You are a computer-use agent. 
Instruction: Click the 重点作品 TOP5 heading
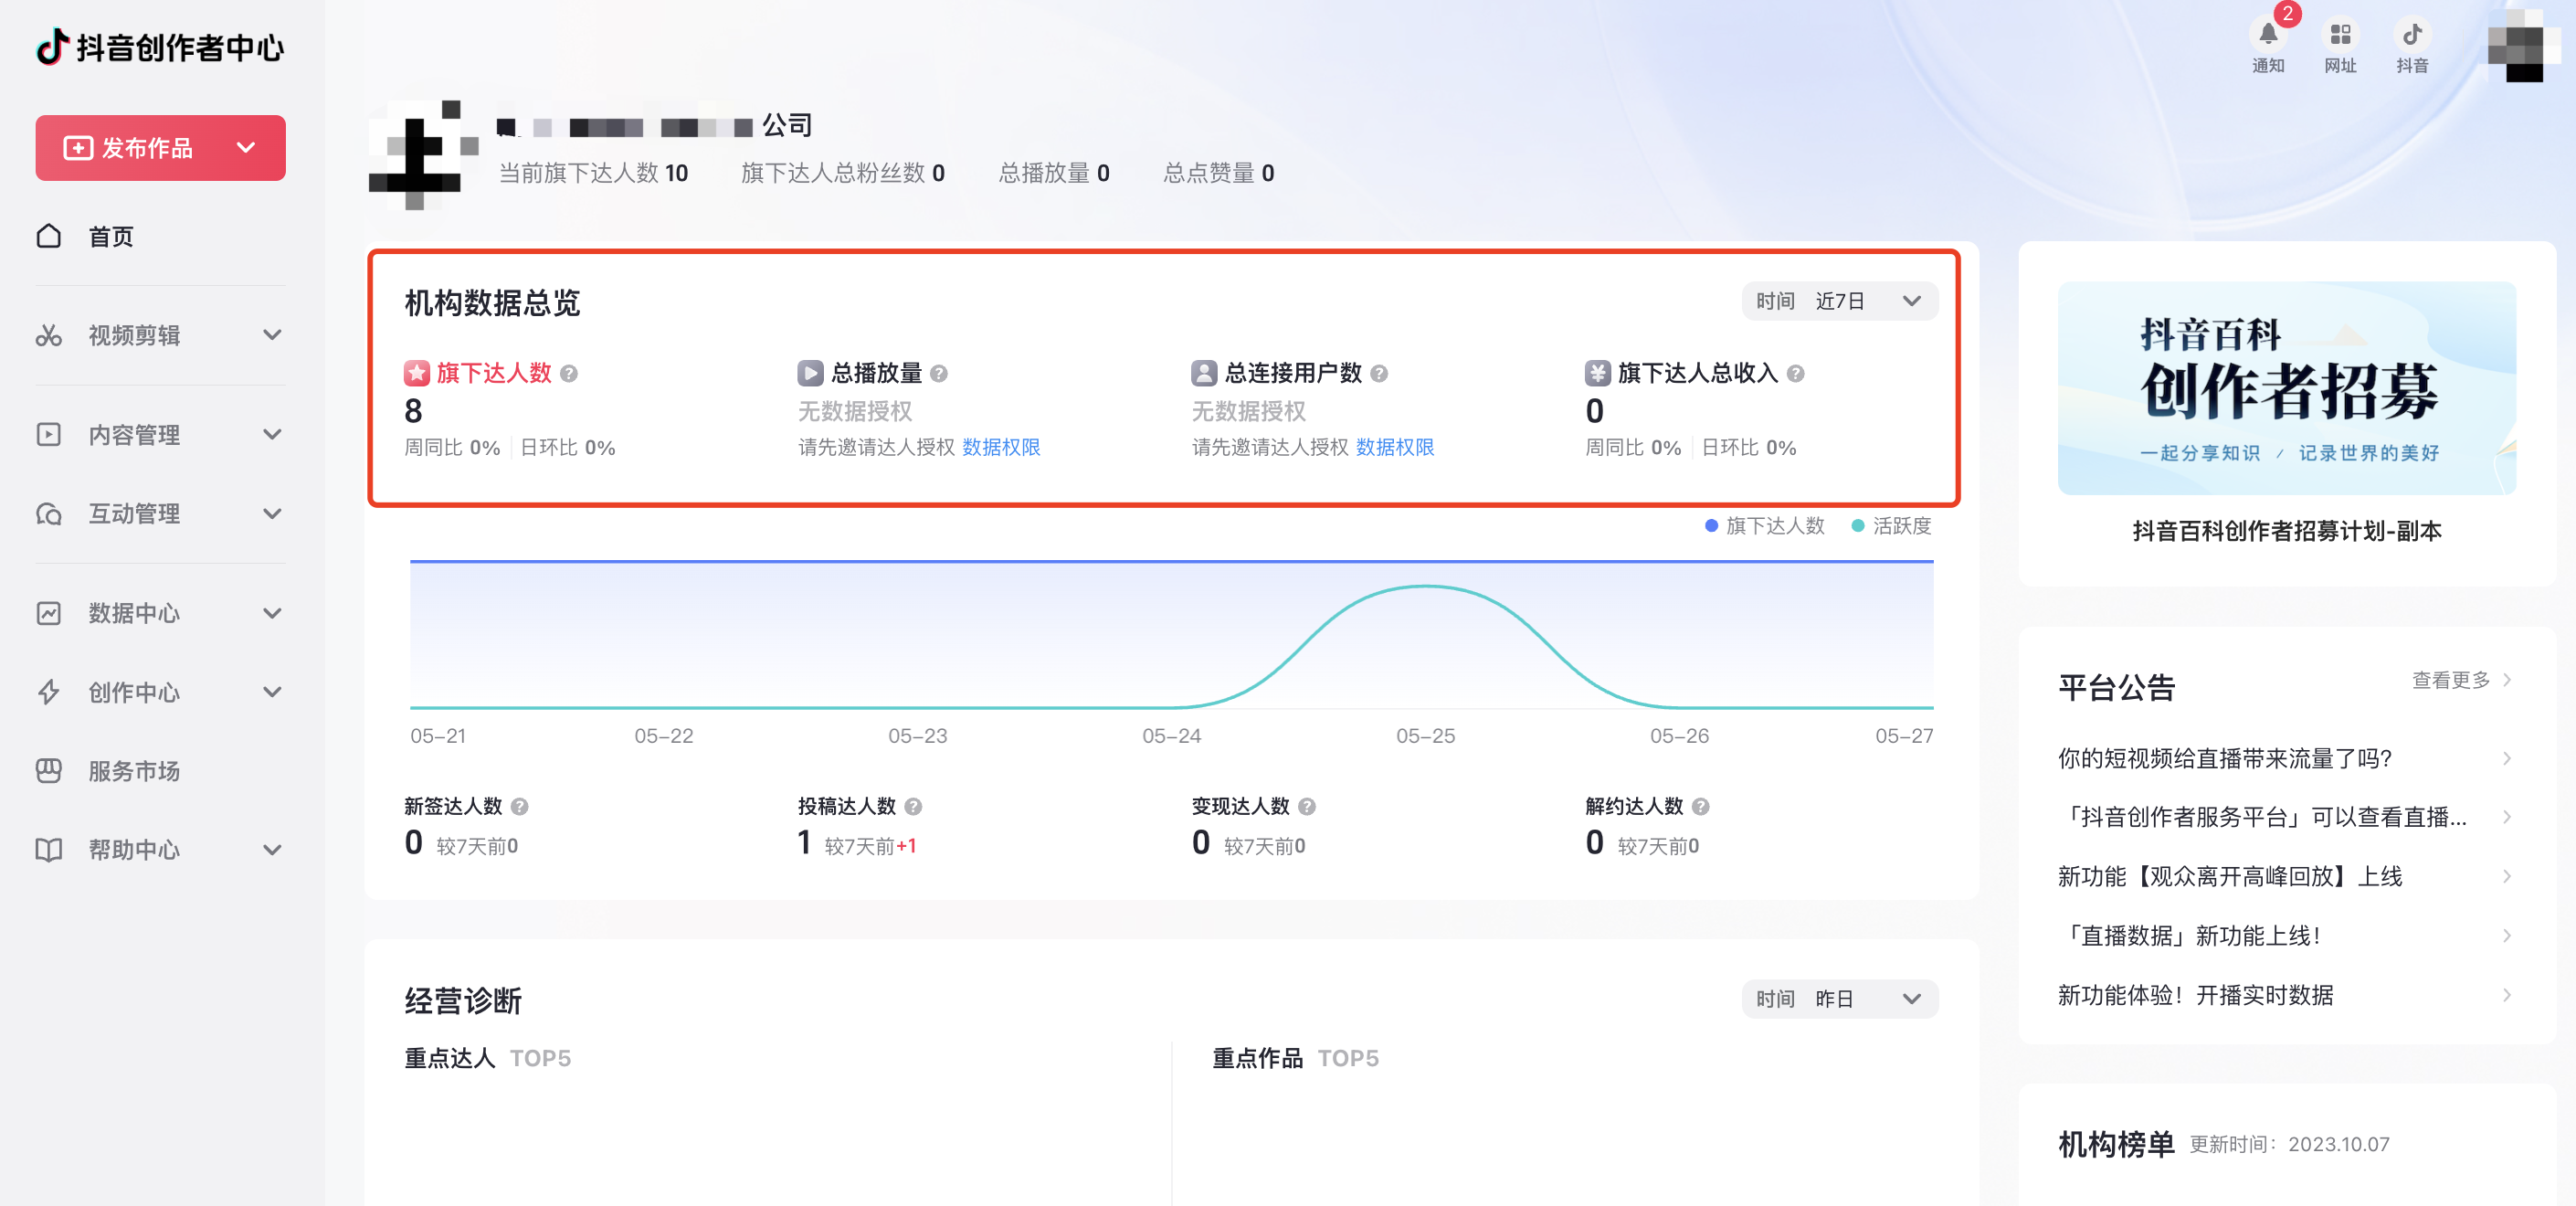1295,1058
